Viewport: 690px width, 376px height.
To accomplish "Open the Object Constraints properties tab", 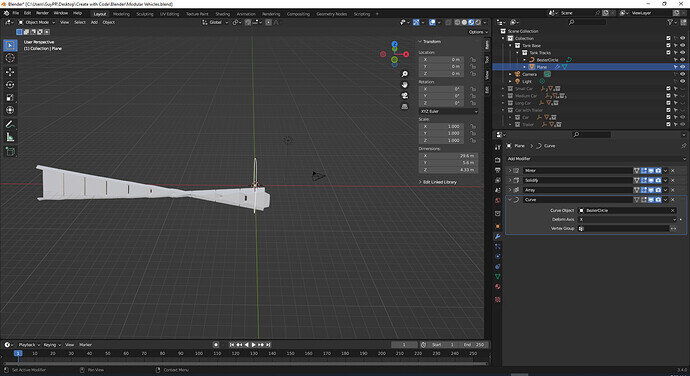I will pos(497,266).
